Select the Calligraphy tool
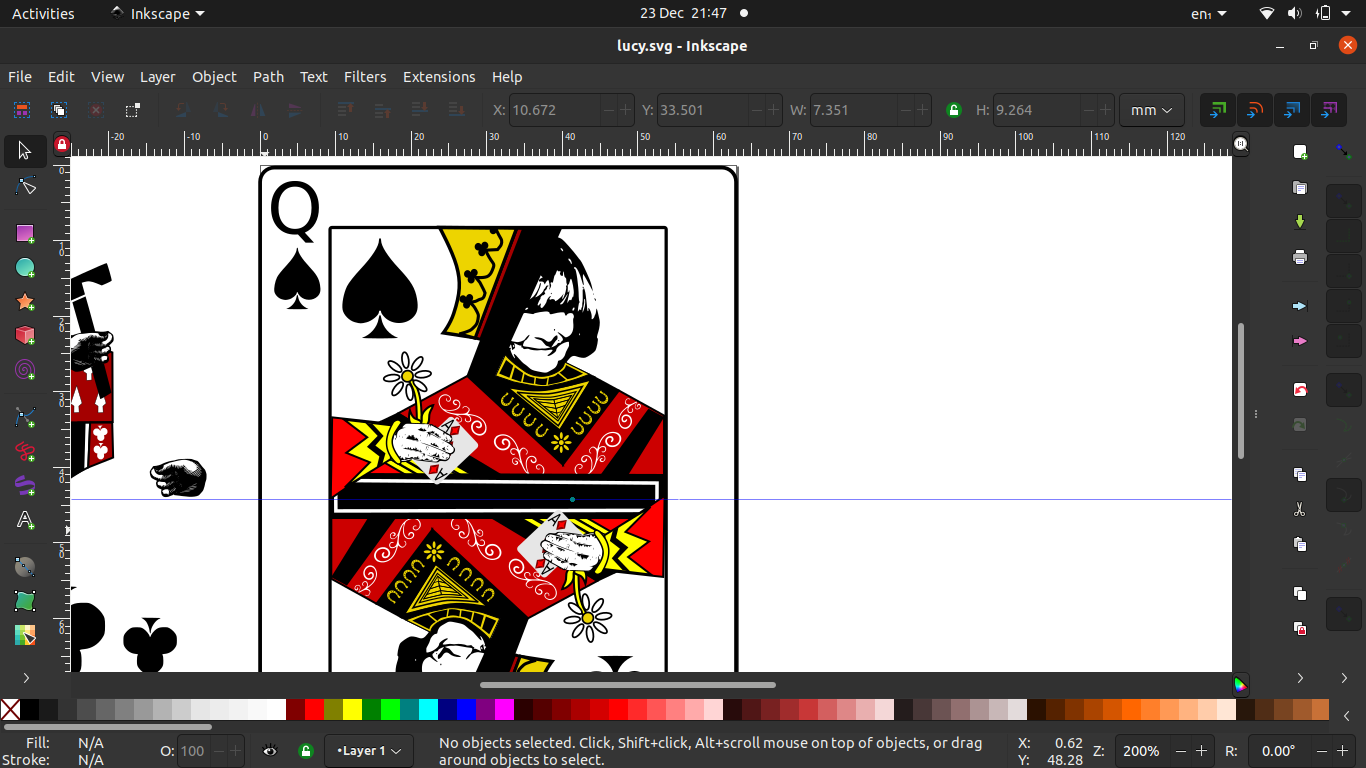 25,485
